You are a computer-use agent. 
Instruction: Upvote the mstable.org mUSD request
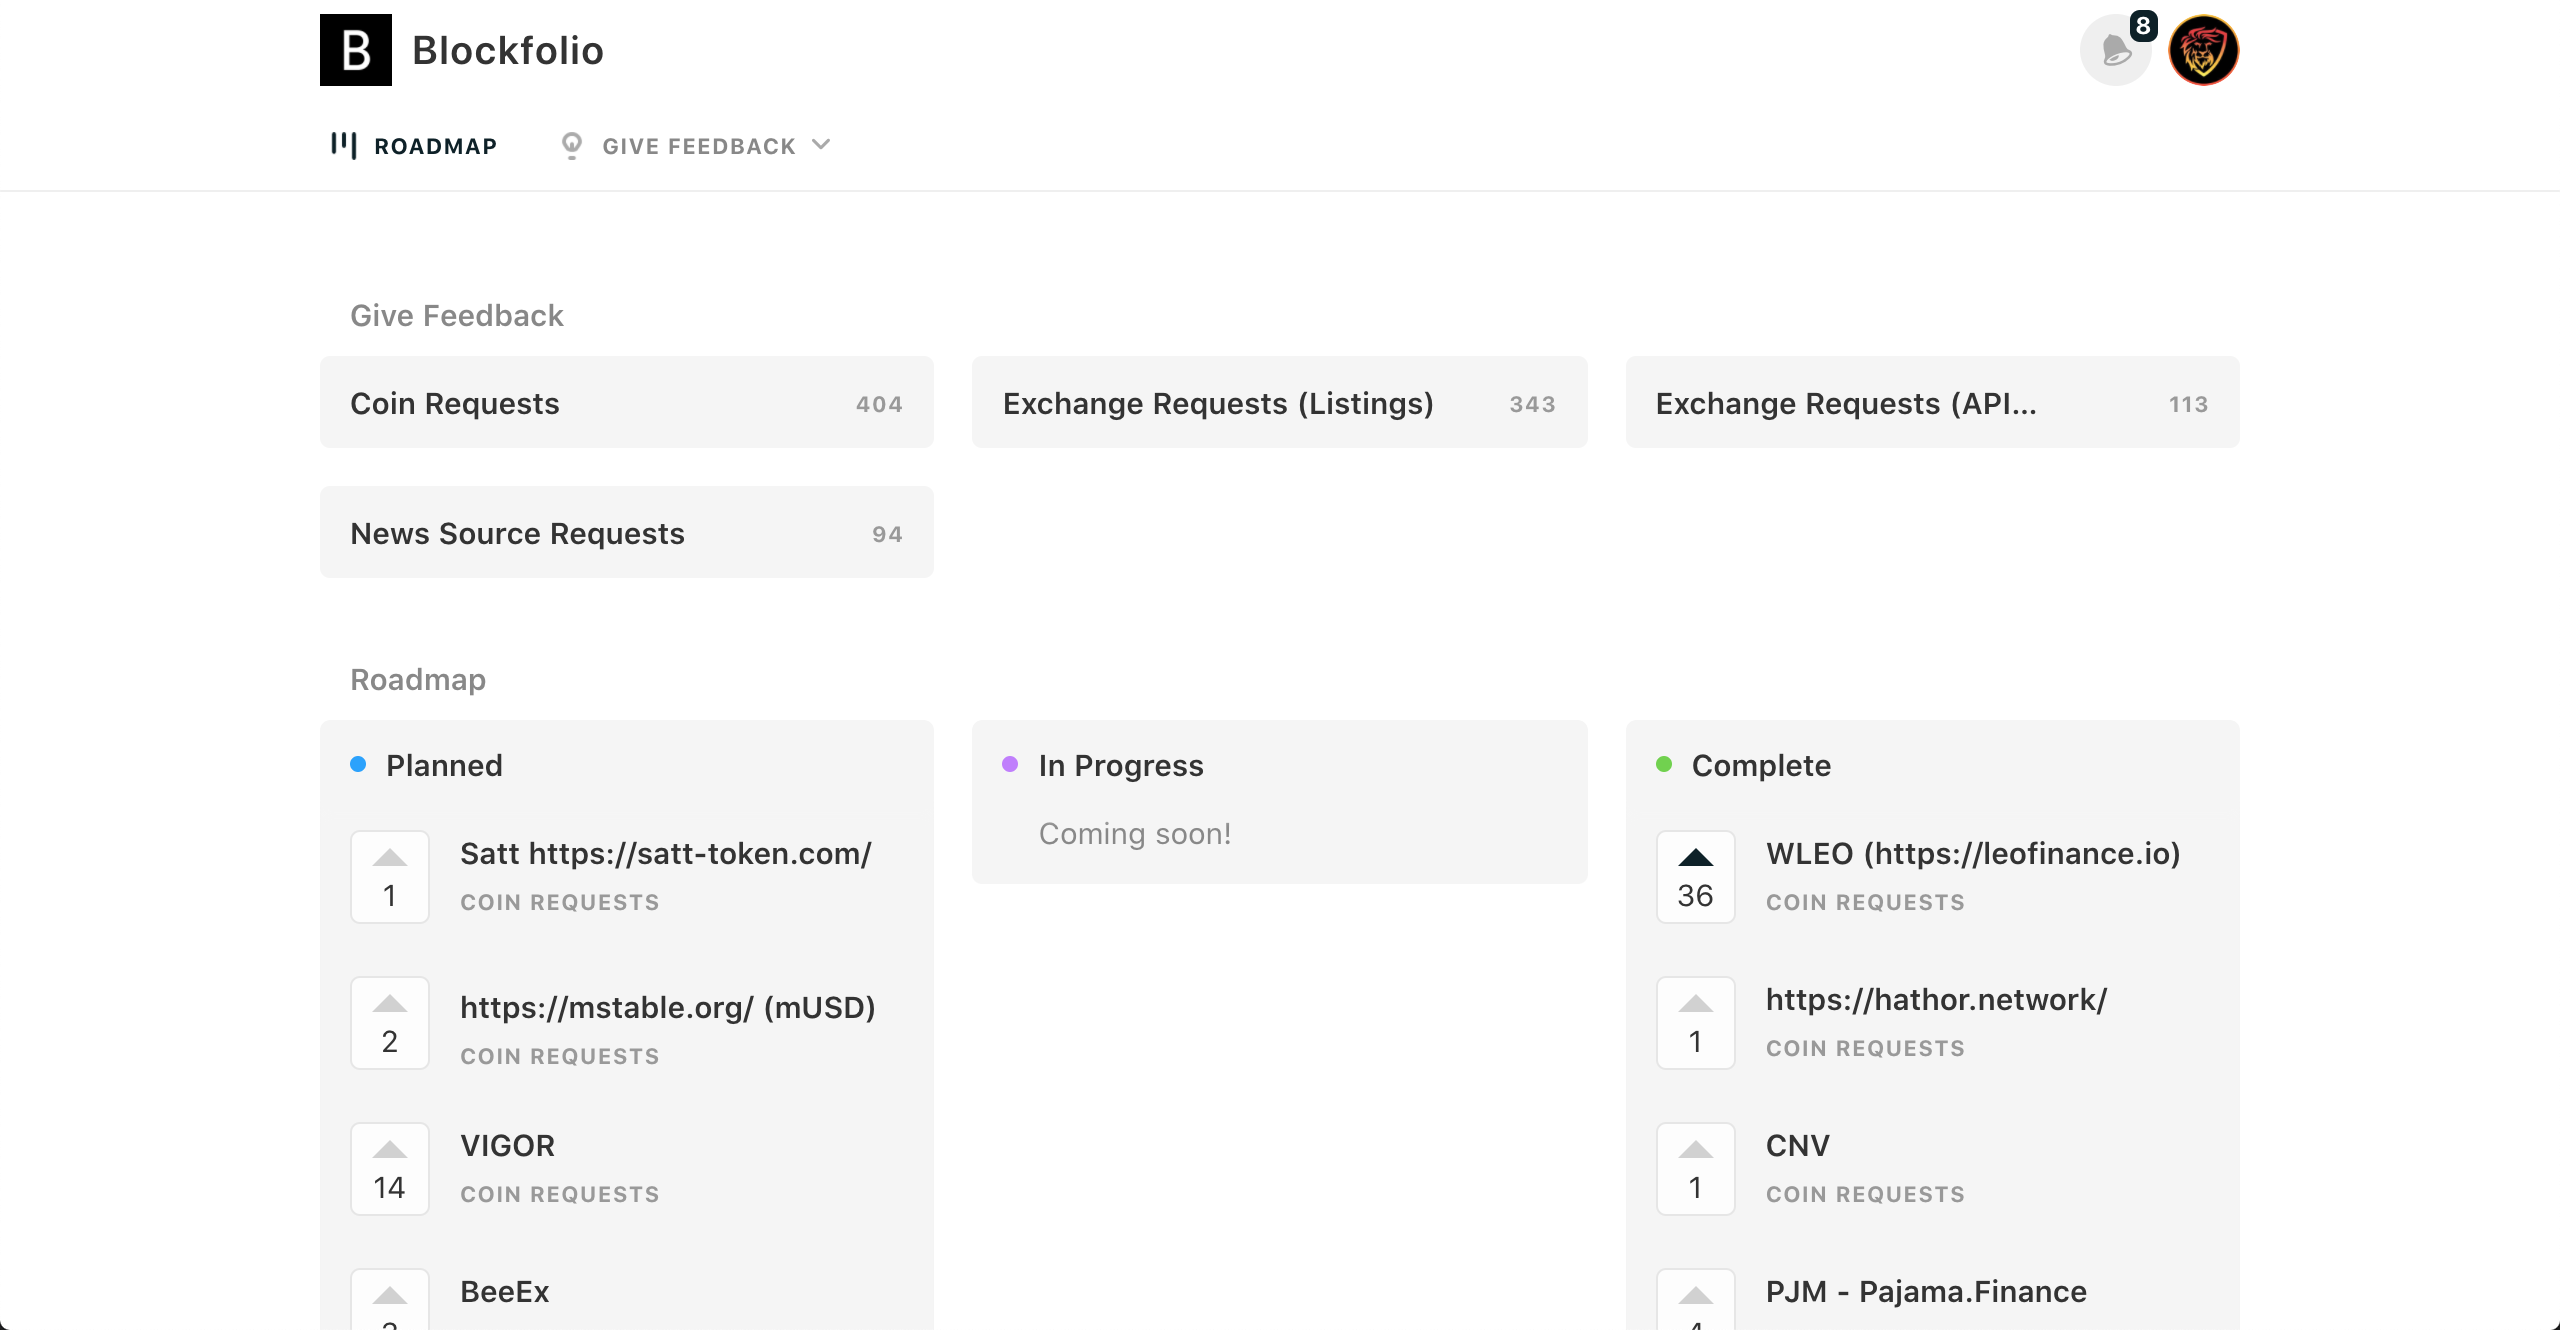pyautogui.click(x=390, y=1023)
